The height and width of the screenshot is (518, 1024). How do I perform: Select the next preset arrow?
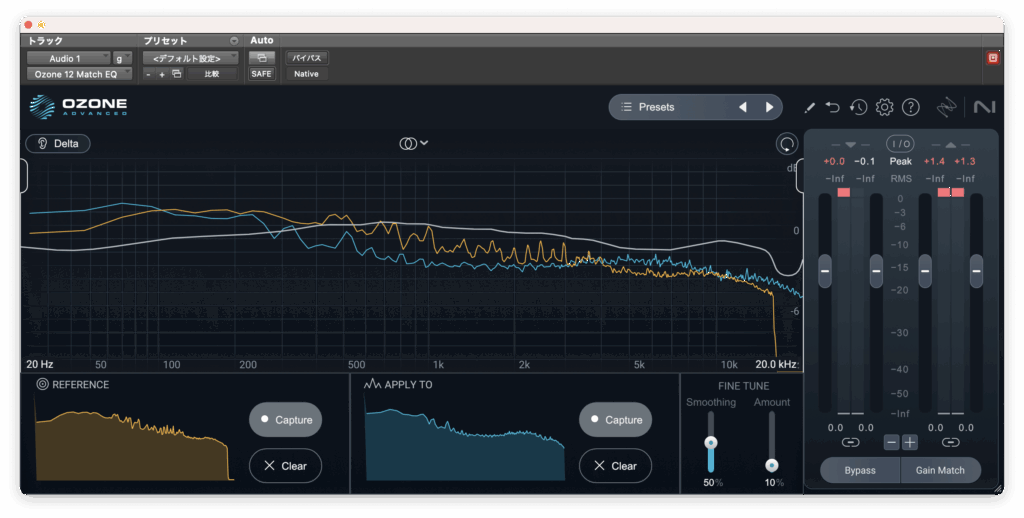[769, 107]
